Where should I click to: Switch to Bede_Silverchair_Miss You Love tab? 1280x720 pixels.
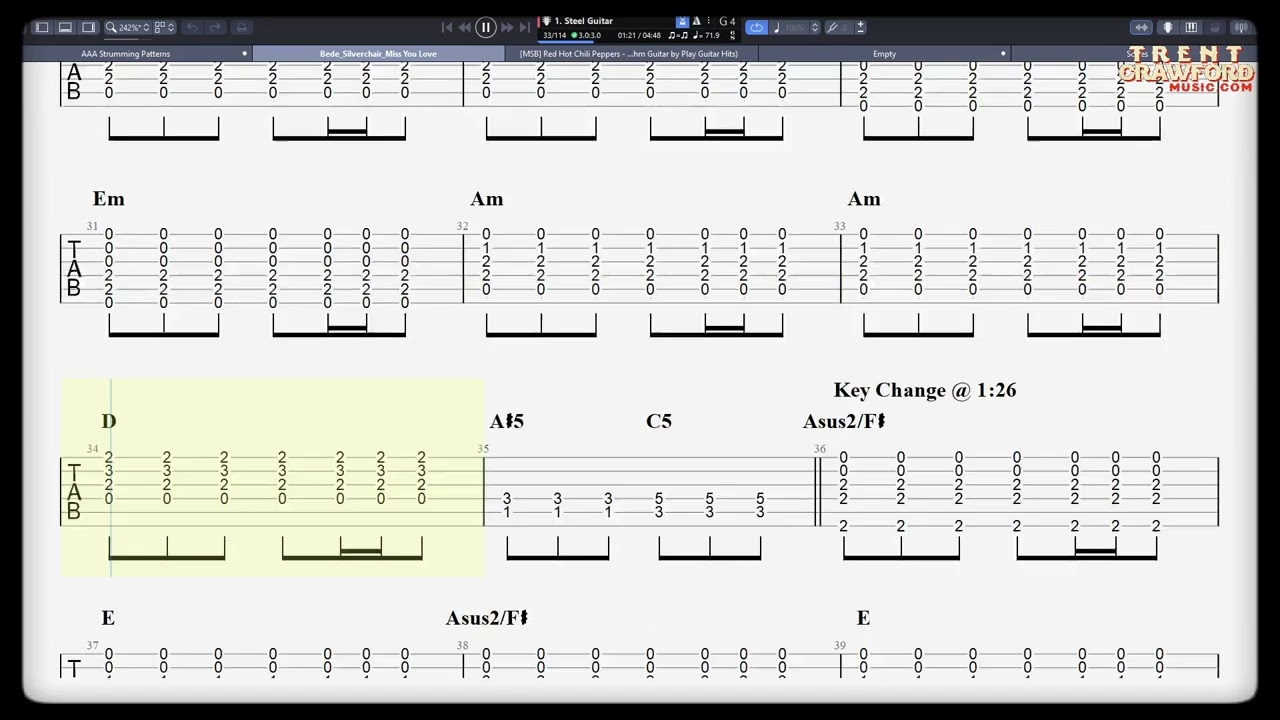click(x=378, y=54)
